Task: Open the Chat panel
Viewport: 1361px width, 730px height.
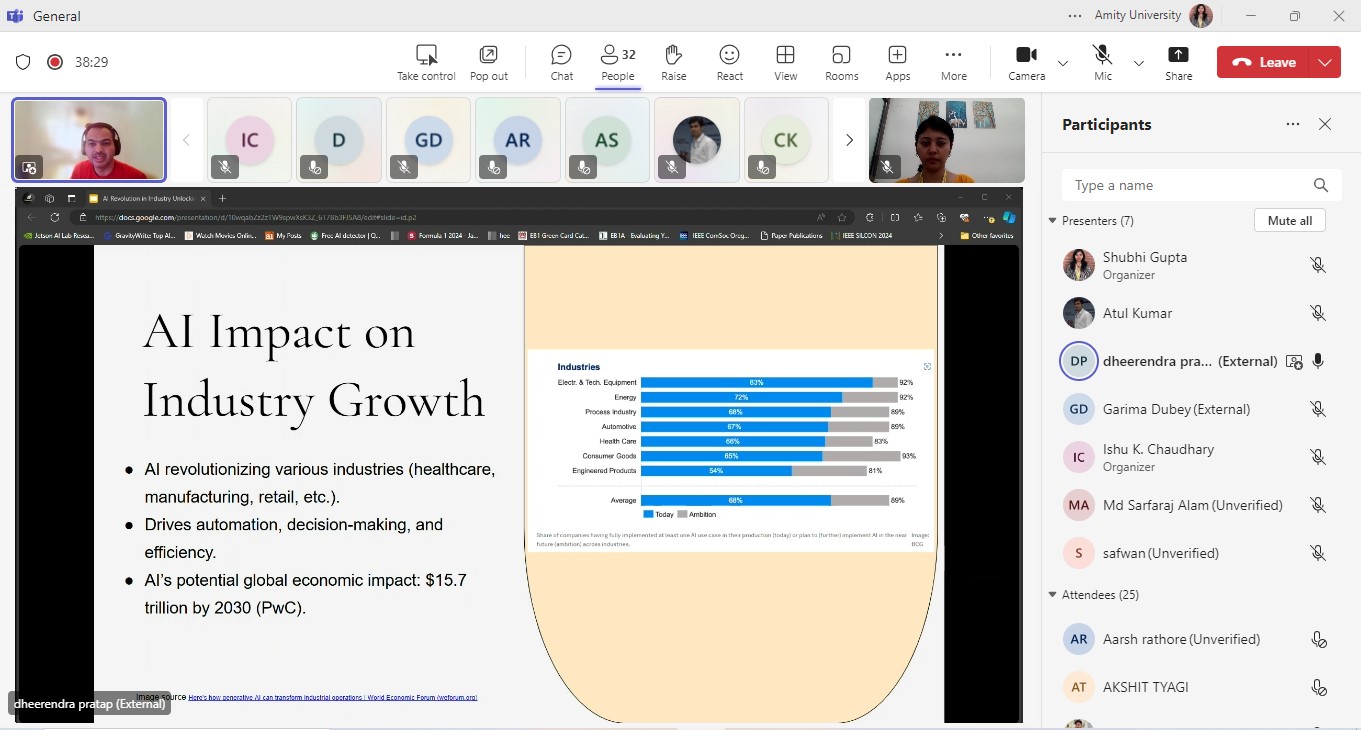Action: coord(562,62)
